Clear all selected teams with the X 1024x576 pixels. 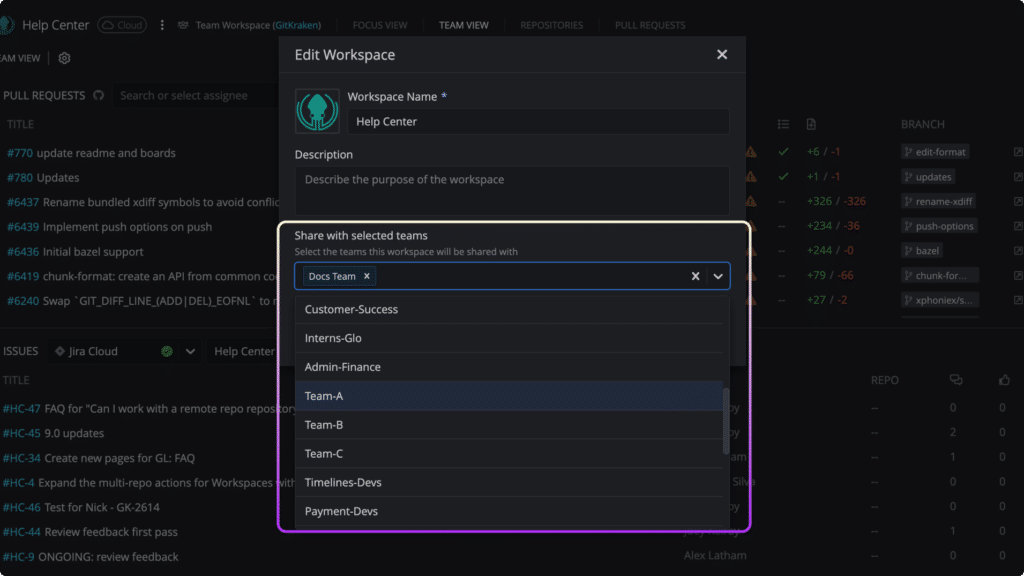coord(695,276)
